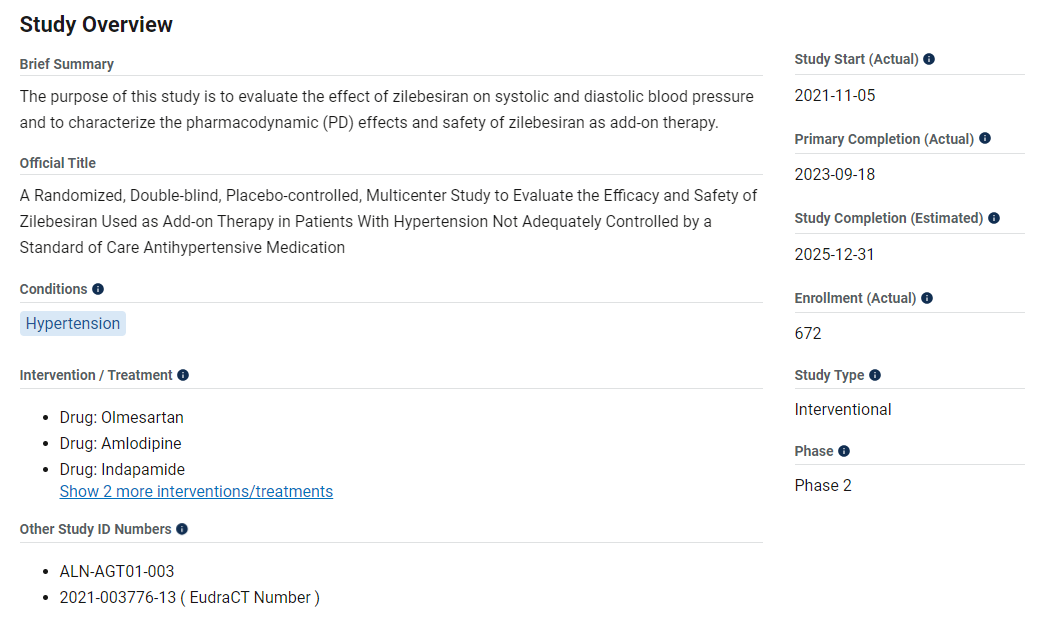Click the Study Overview heading
This screenshot has width=1054, height=621.
coord(96,25)
